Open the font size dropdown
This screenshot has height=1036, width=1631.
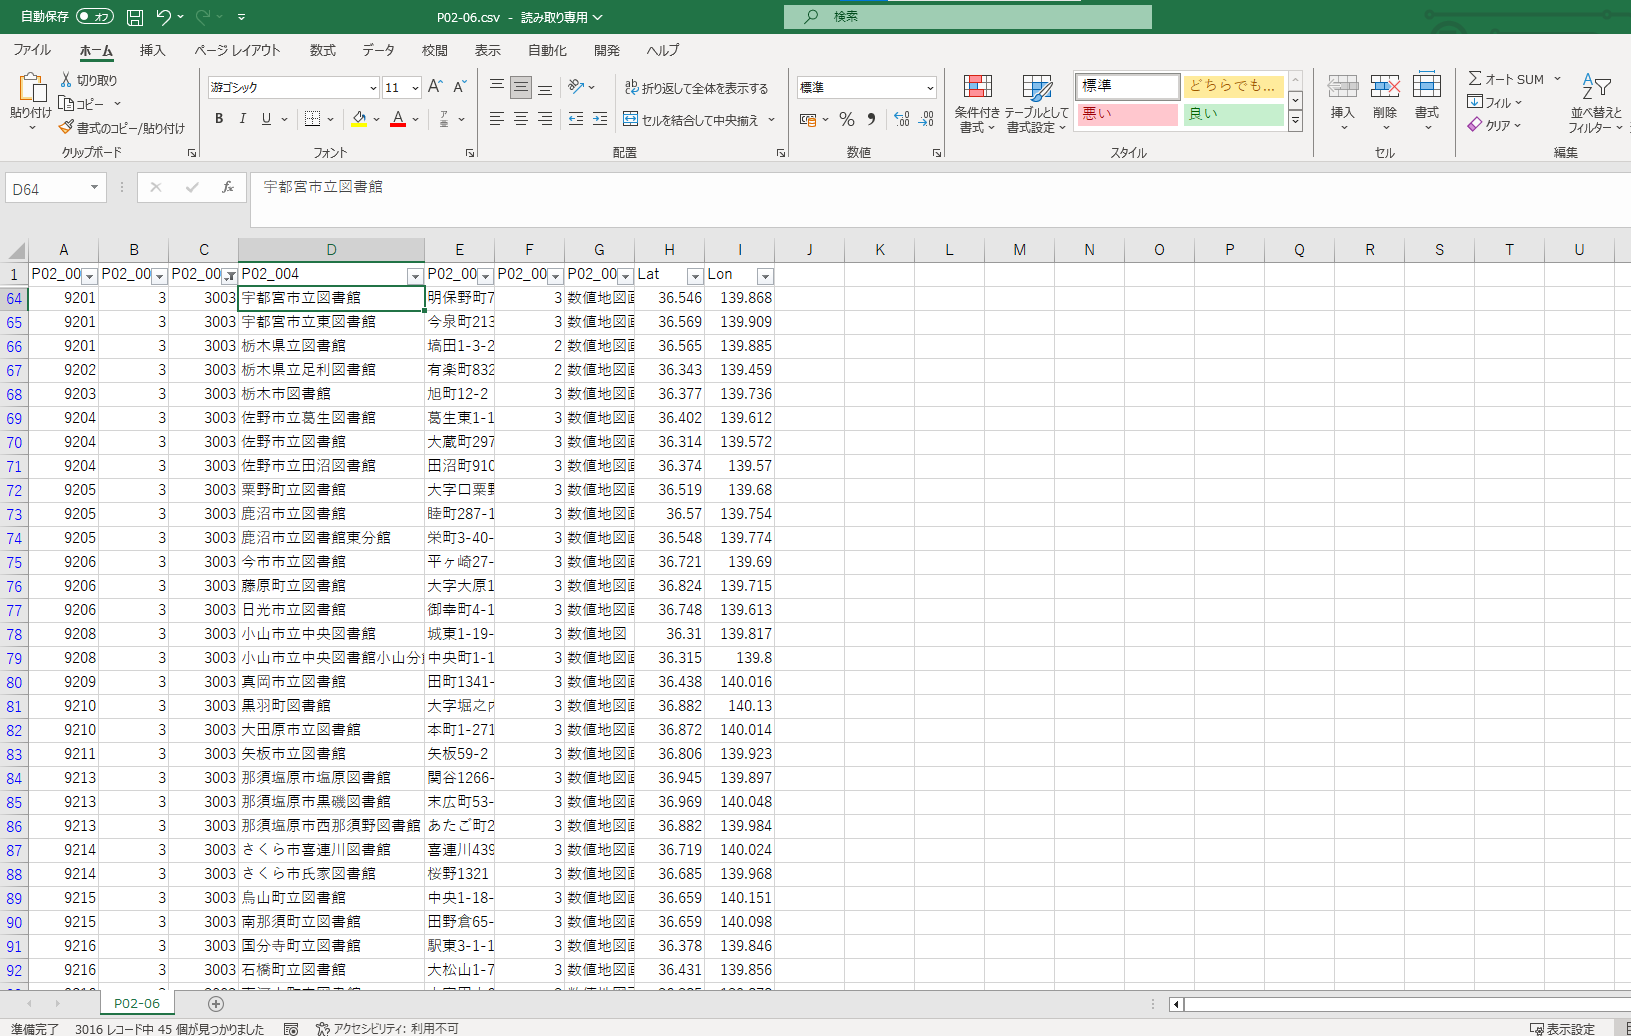pos(415,88)
